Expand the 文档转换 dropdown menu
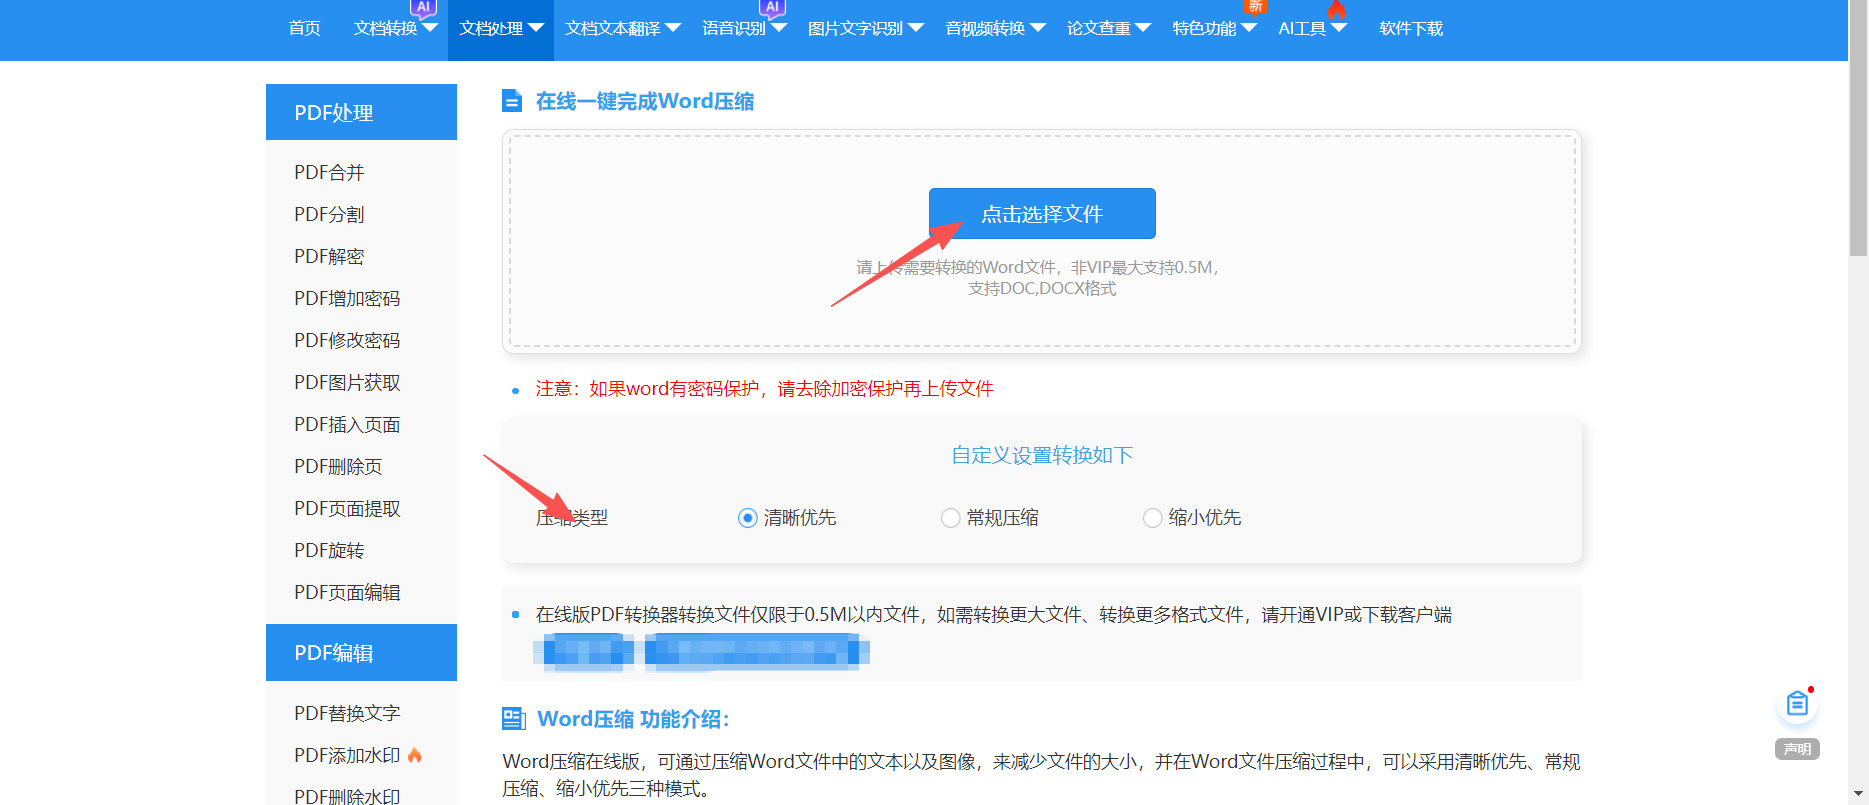This screenshot has height=805, width=1869. click(x=396, y=29)
